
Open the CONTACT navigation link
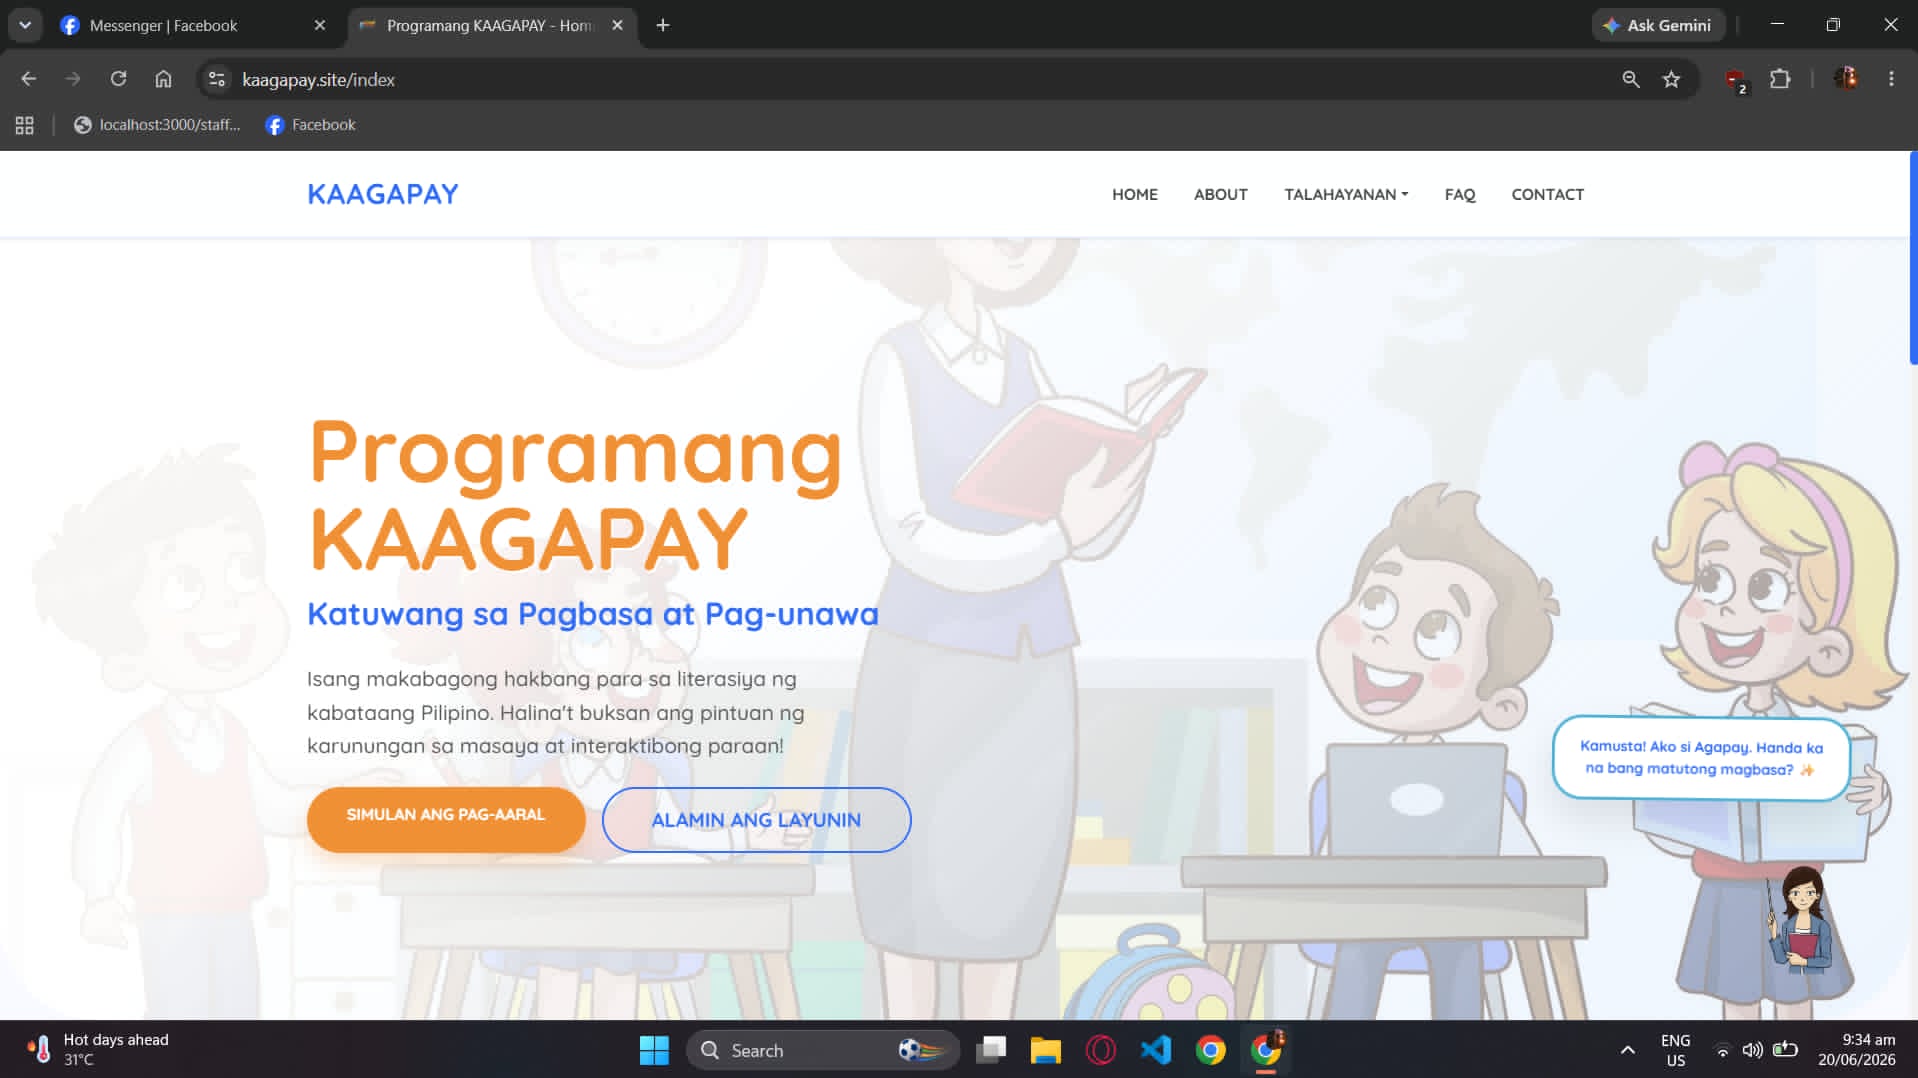pos(1547,194)
